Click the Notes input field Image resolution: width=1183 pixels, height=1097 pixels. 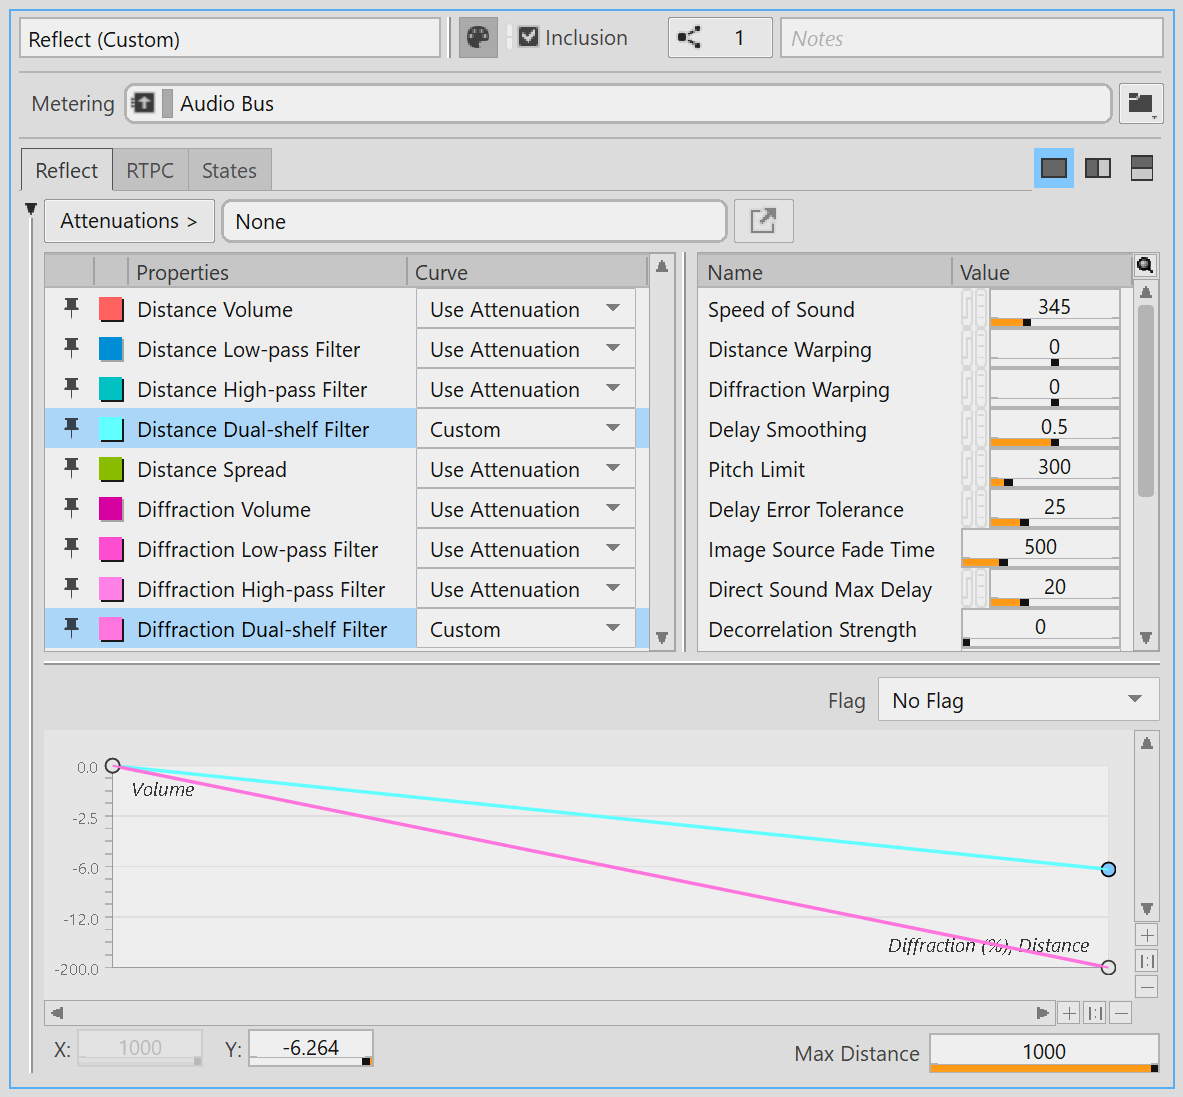click(970, 39)
